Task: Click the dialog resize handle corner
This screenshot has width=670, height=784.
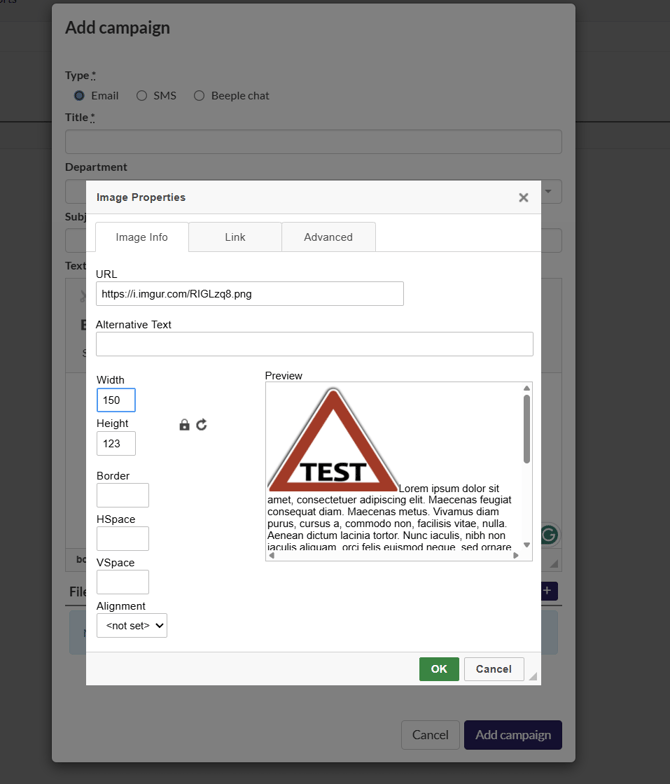Action: [532, 677]
